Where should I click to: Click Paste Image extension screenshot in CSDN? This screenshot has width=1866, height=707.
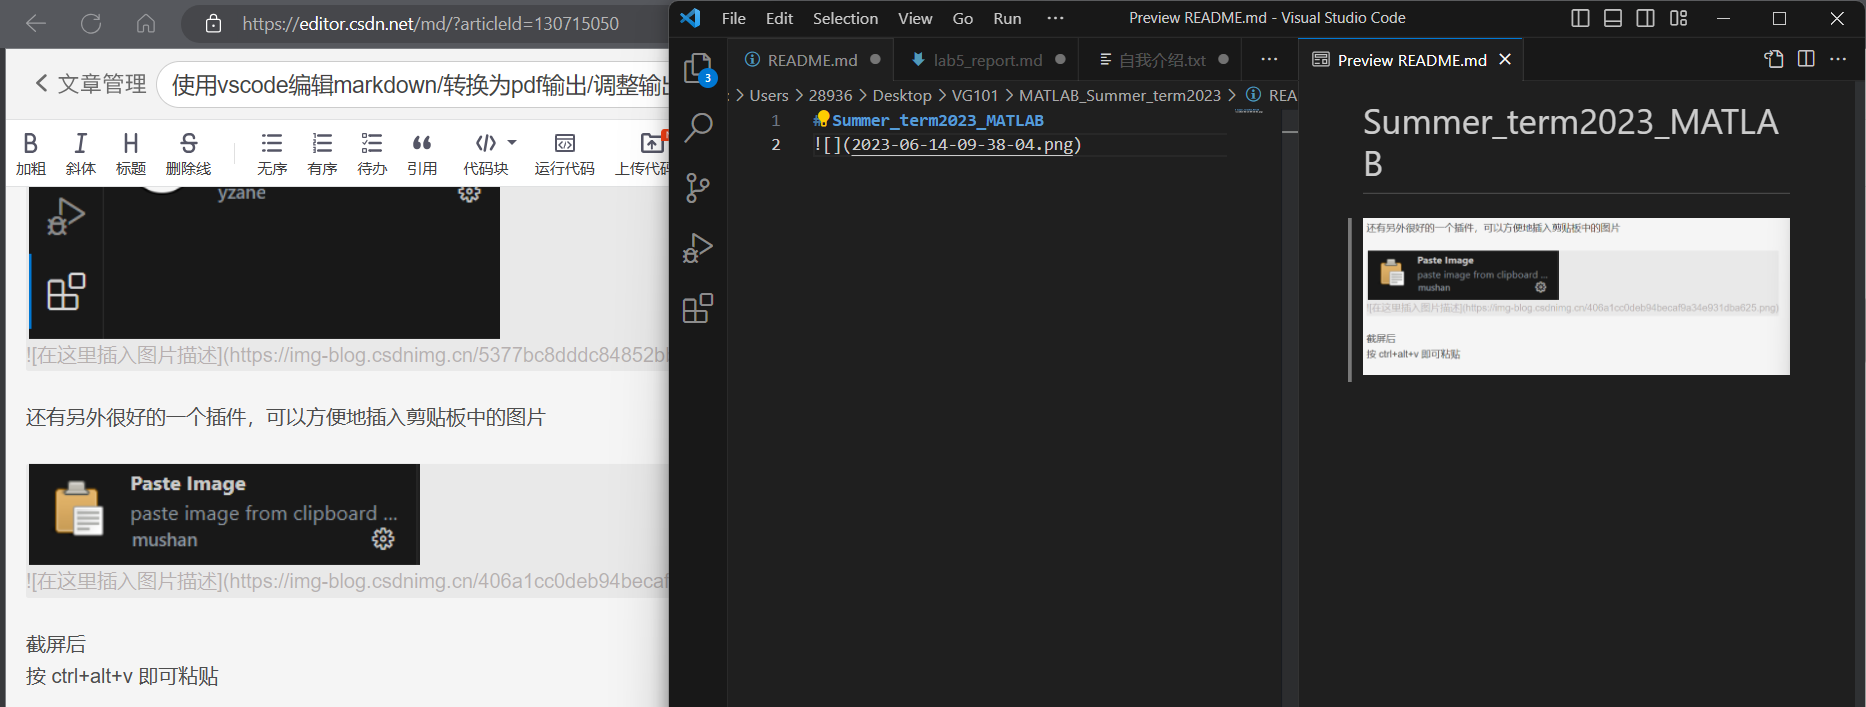224,514
